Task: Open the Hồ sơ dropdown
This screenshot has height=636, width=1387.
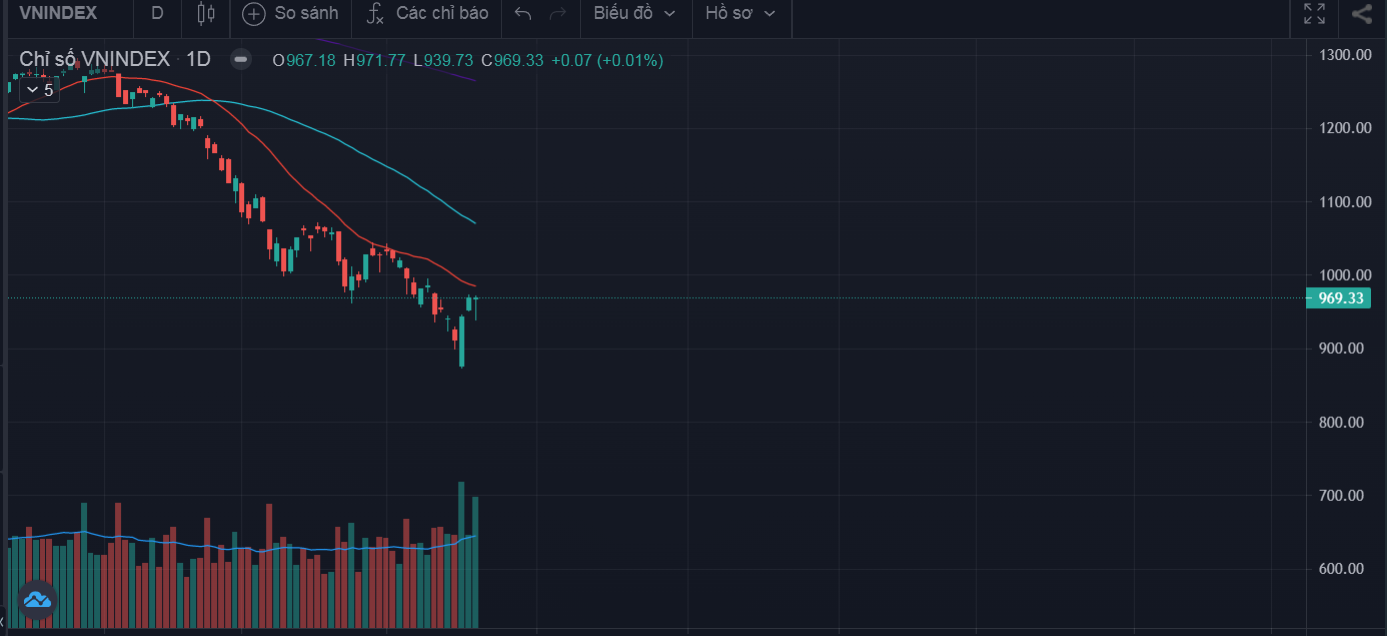Action: click(x=740, y=14)
